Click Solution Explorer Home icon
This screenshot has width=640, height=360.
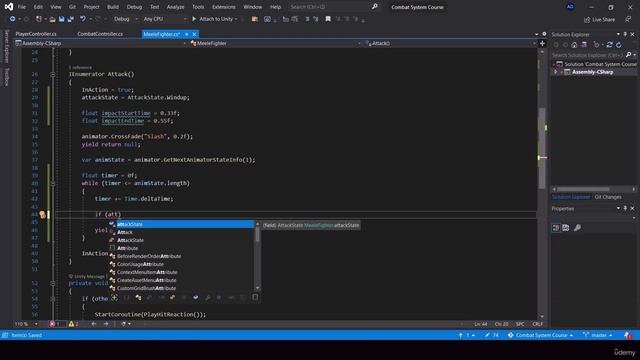pos(574,45)
